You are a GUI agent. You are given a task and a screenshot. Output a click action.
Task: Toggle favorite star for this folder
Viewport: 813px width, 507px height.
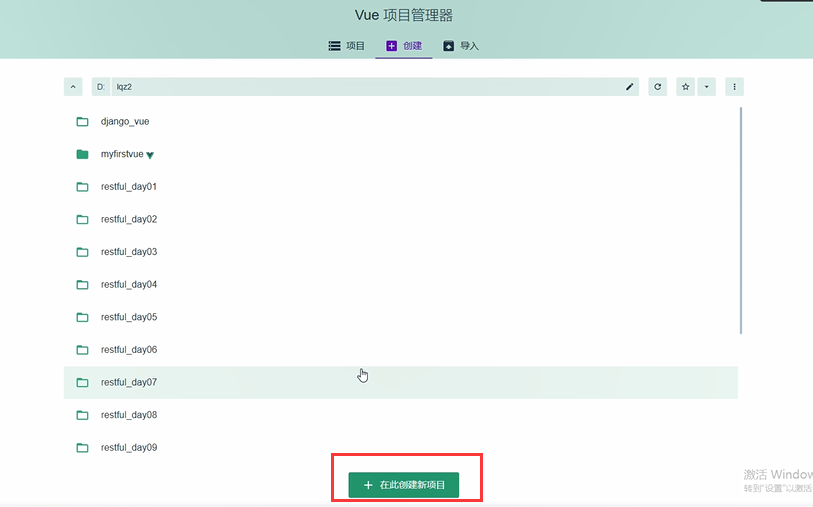click(685, 87)
